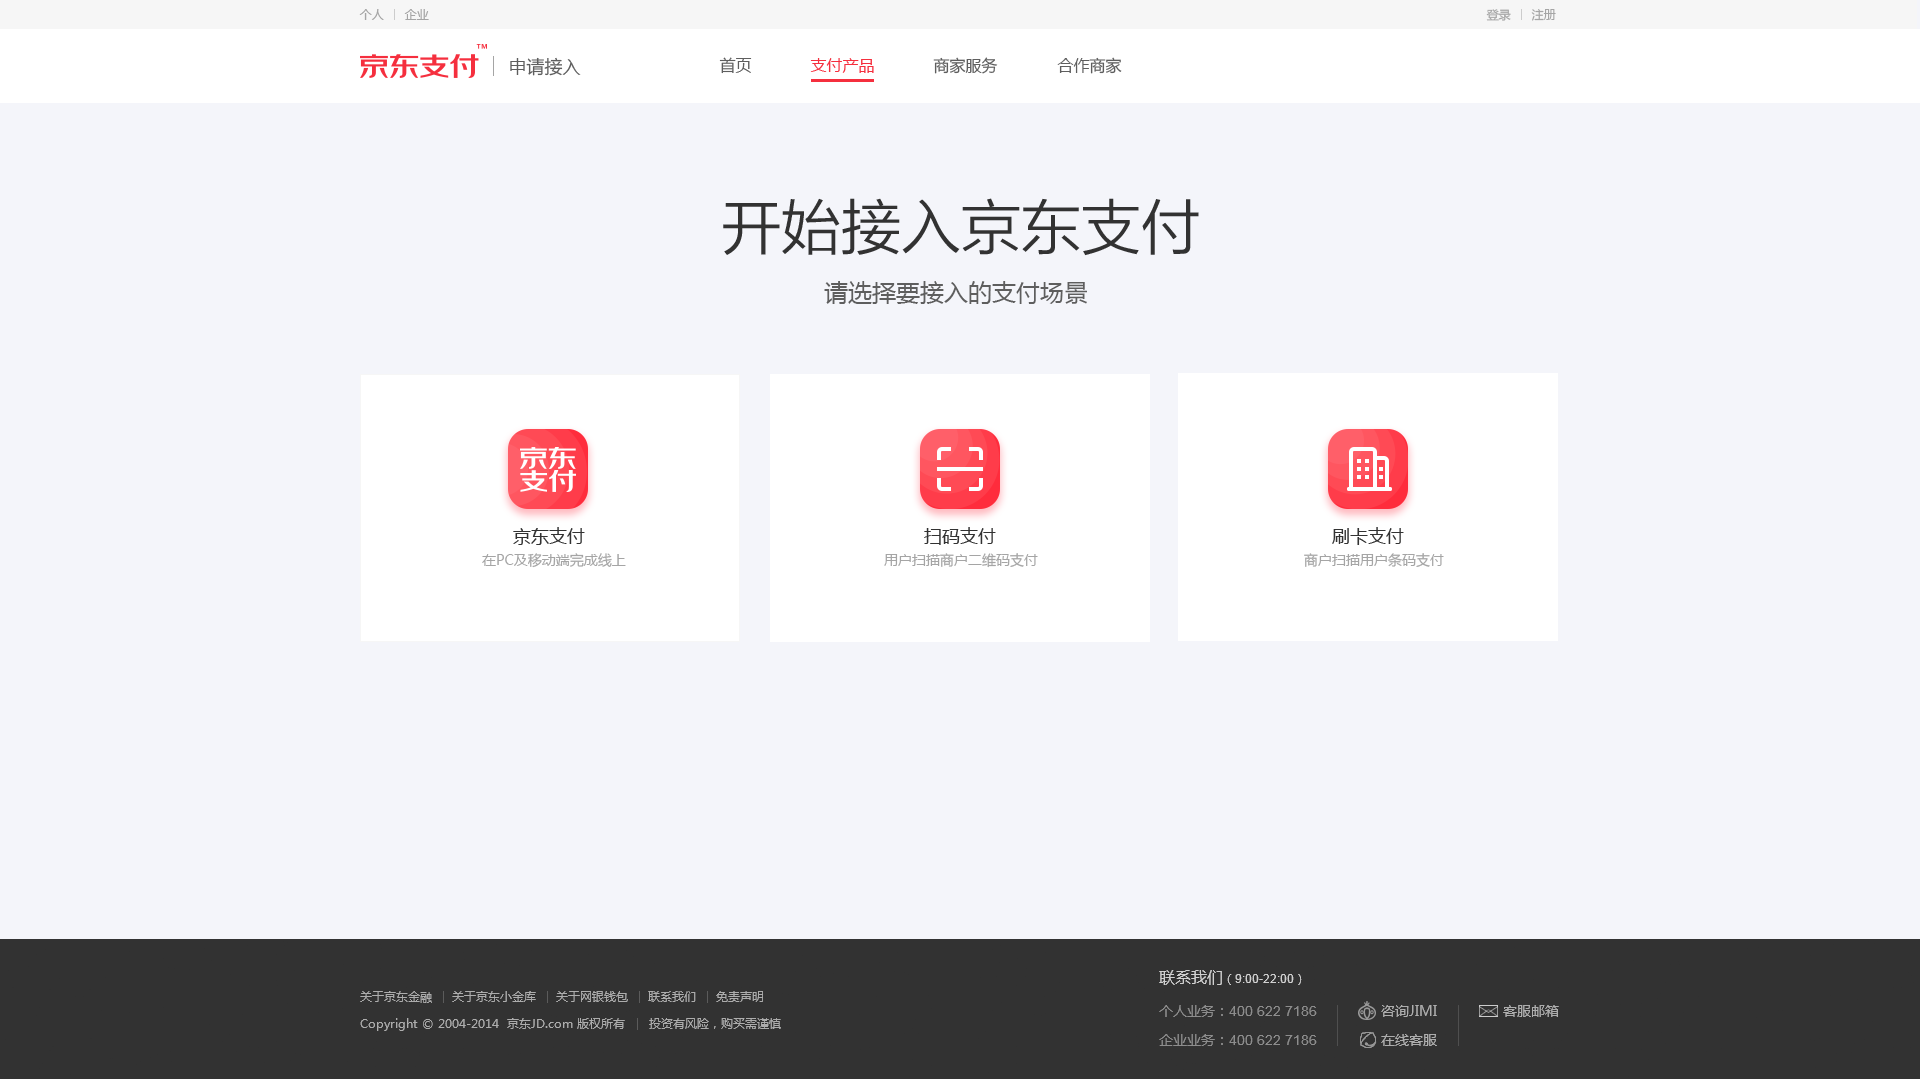Open the 商家服务 navigation tab
This screenshot has width=1920, height=1079.
pyautogui.click(x=965, y=66)
